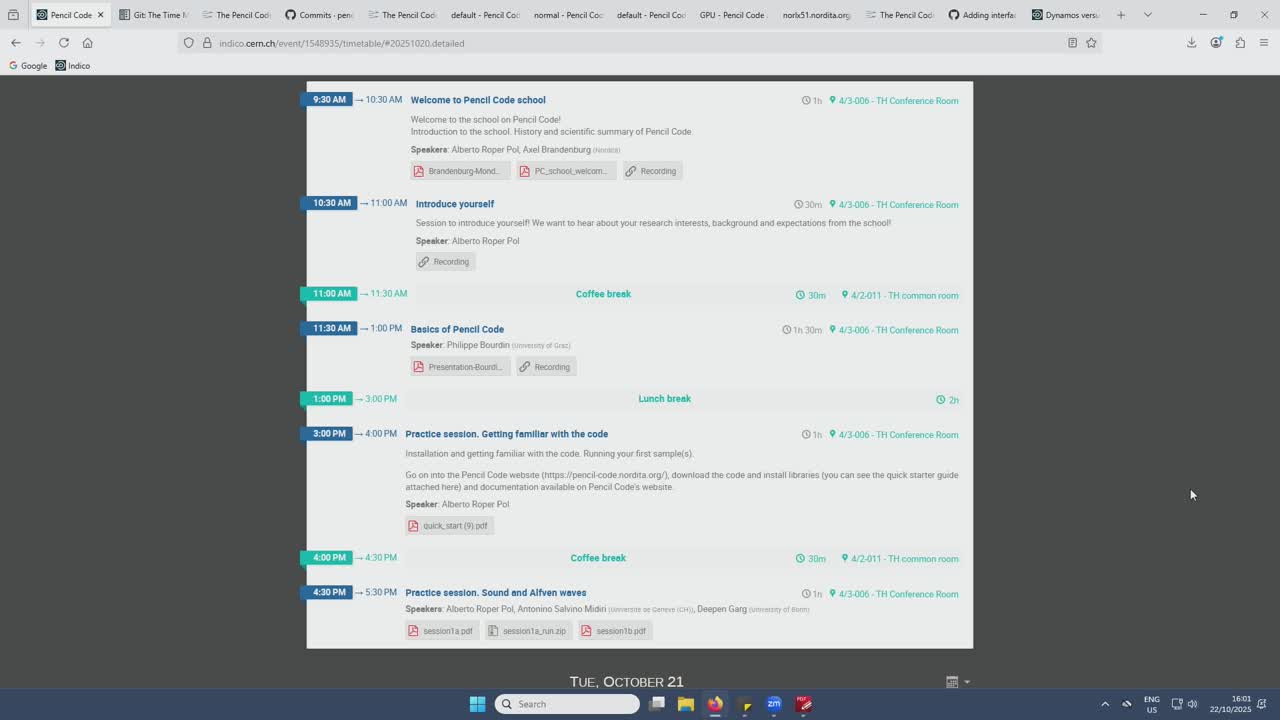1280x720 pixels.
Task: Open Firefox downloads panel
Action: (x=1191, y=43)
